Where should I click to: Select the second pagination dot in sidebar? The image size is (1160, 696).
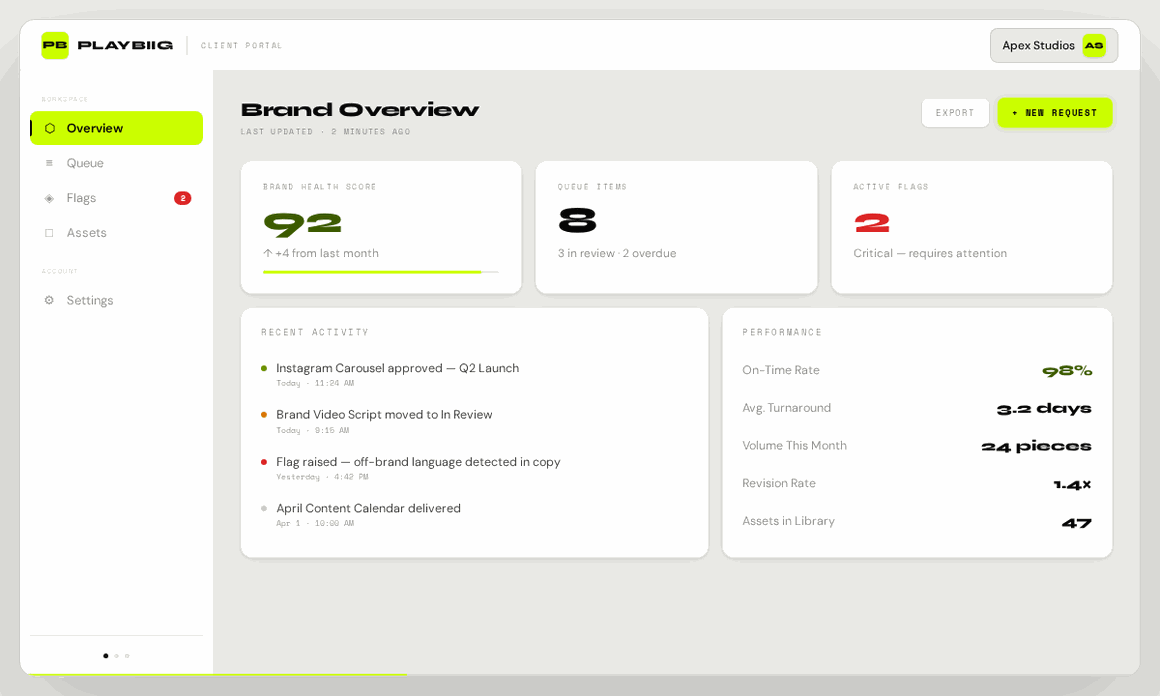tap(116, 656)
